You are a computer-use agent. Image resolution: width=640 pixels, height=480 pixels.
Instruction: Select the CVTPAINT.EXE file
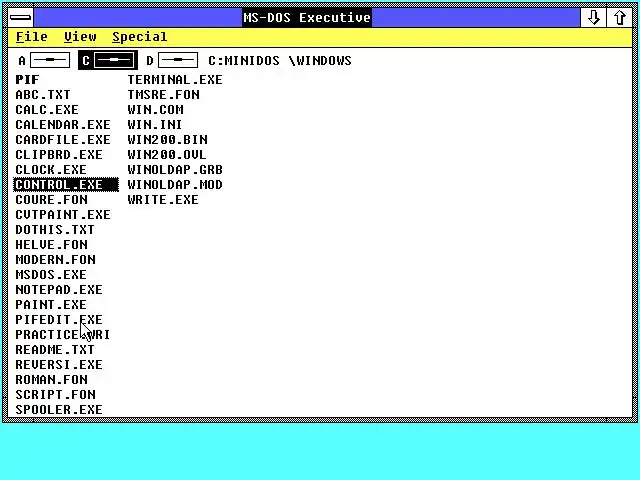[x=63, y=215]
